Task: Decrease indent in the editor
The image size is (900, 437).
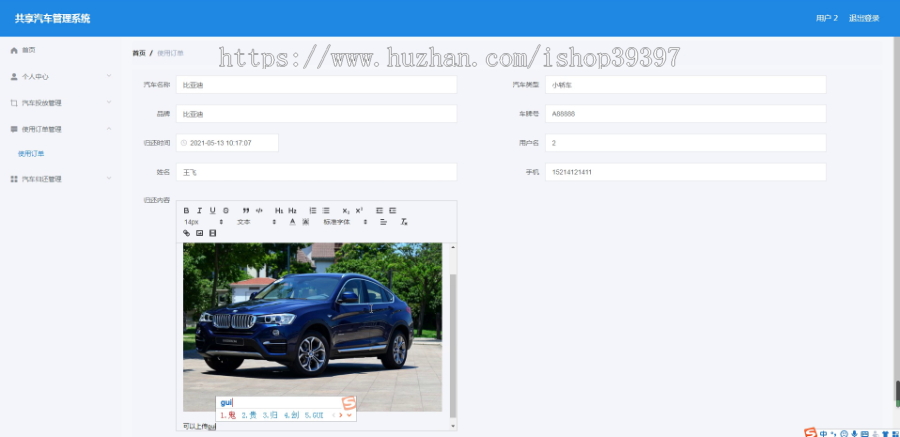Action: coord(379,211)
